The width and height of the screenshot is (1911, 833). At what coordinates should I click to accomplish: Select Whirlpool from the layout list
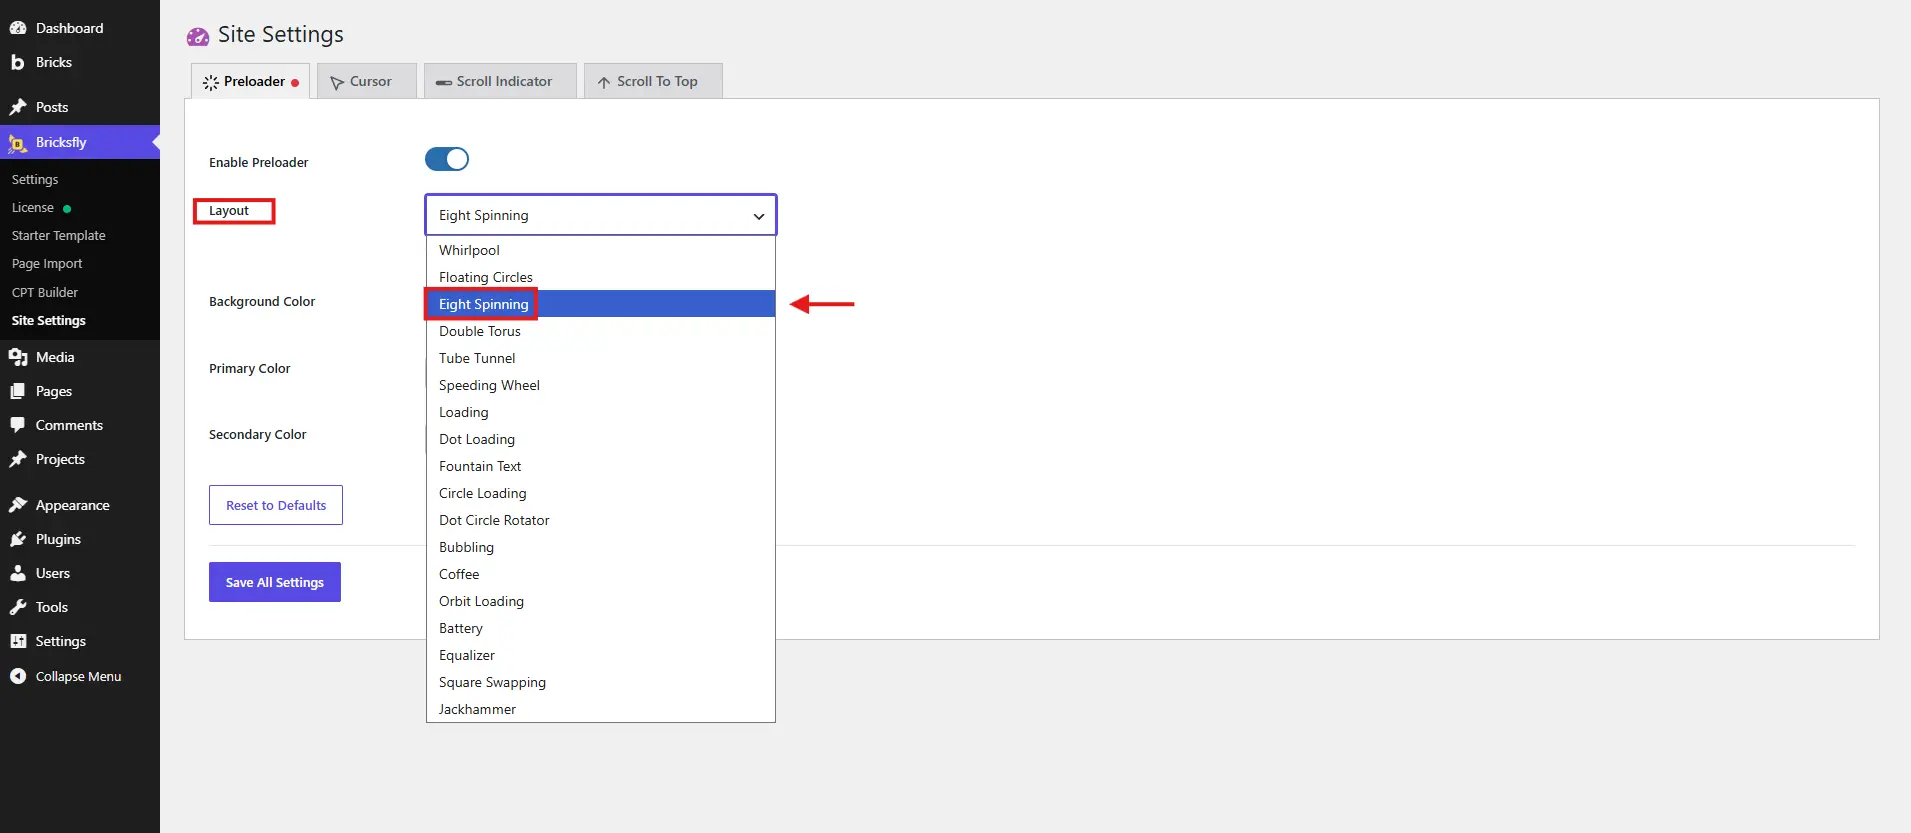click(601, 250)
